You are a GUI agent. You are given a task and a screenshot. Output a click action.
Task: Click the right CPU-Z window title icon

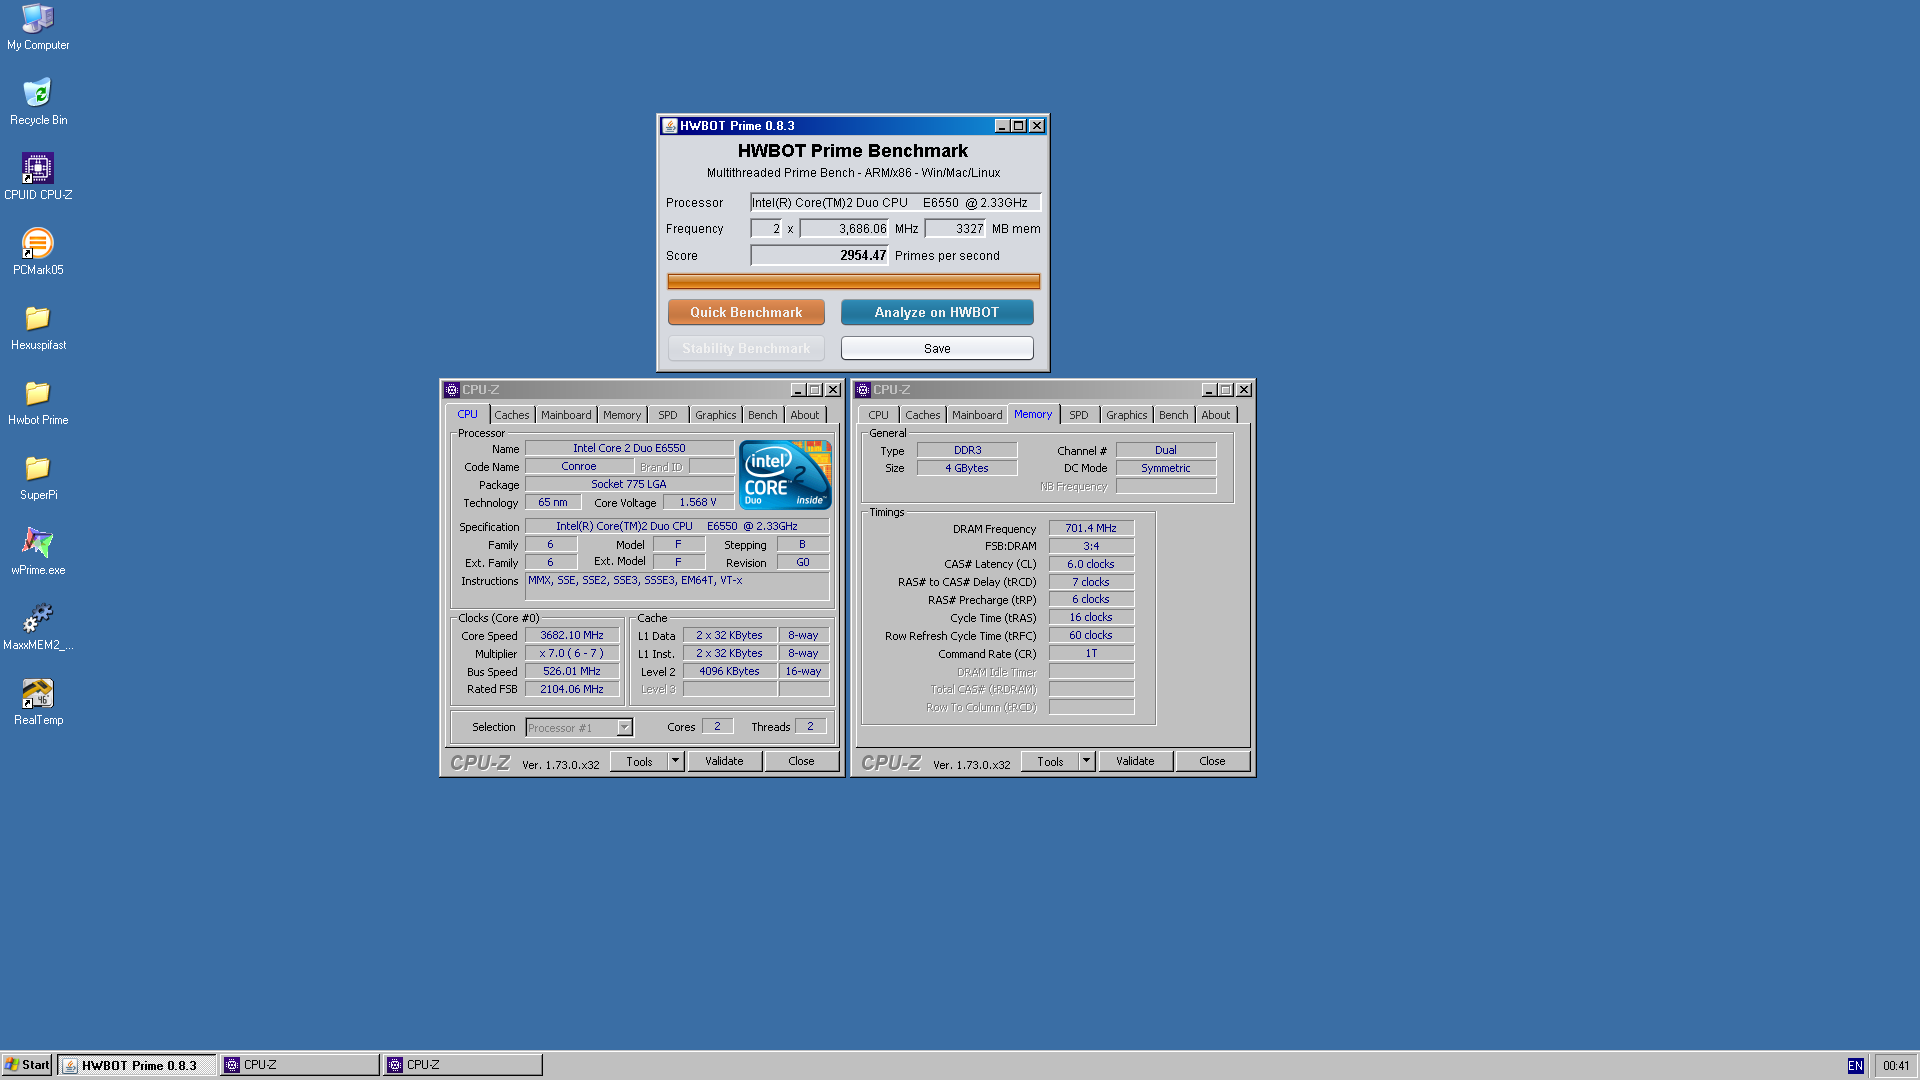[863, 390]
